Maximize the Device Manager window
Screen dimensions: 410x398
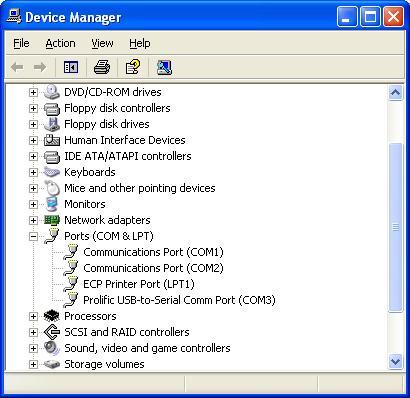(x=370, y=17)
